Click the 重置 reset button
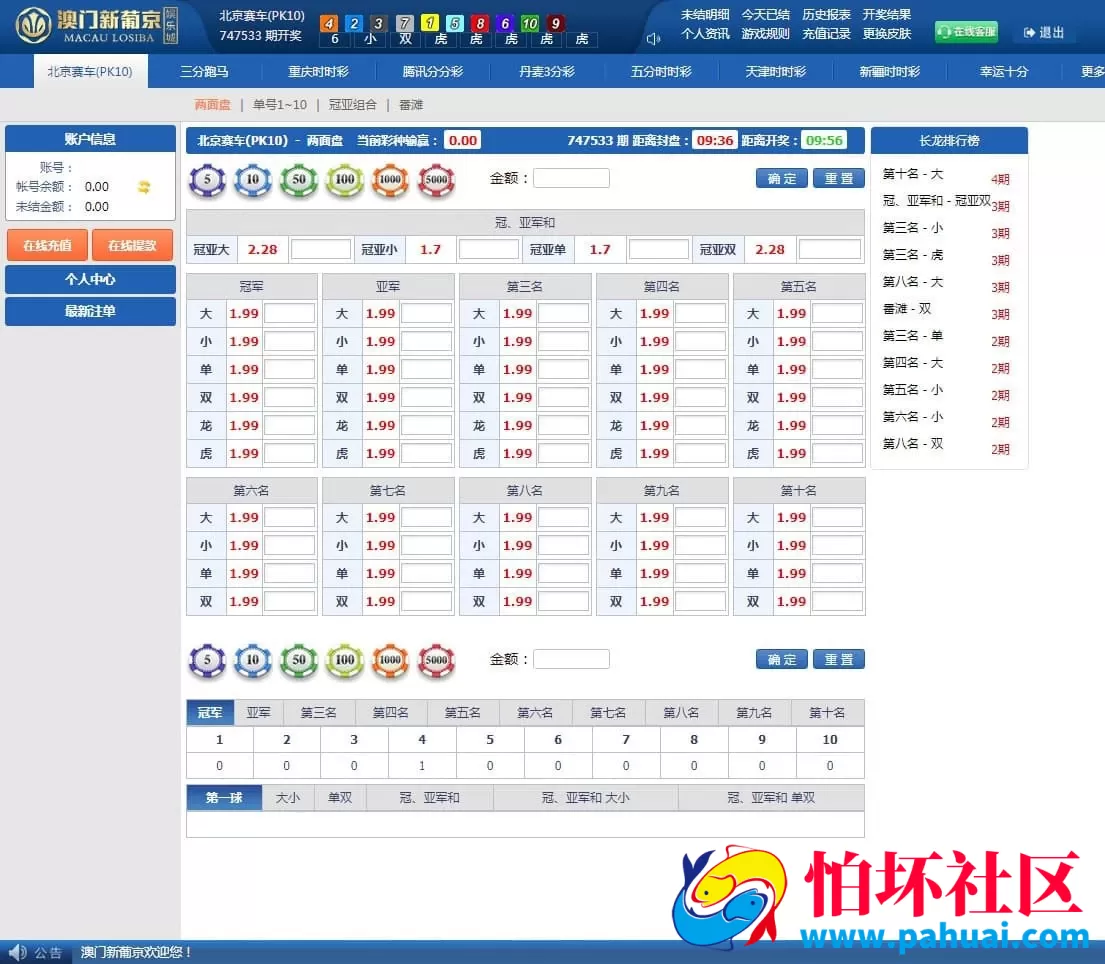The width and height of the screenshot is (1105, 964). (x=839, y=177)
